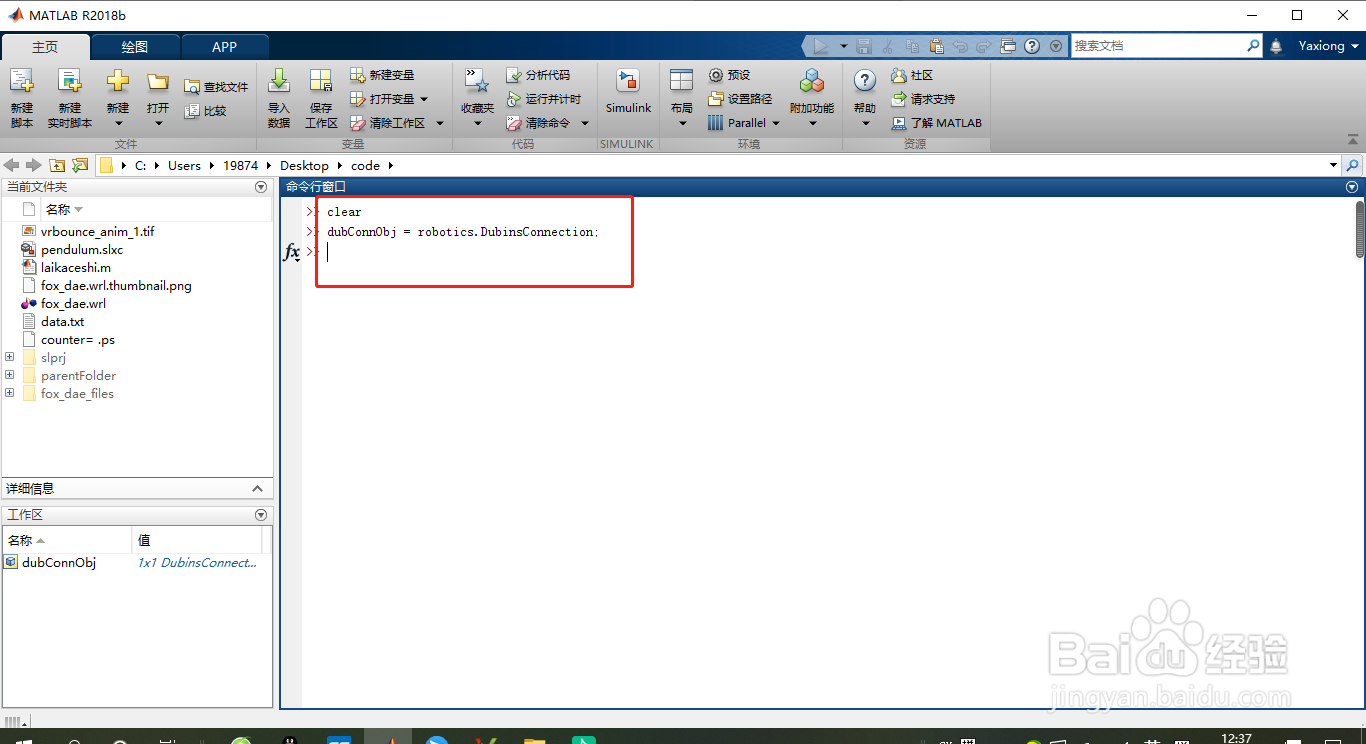Click switch windows icon in quick access

pyautogui.click(x=1008, y=46)
